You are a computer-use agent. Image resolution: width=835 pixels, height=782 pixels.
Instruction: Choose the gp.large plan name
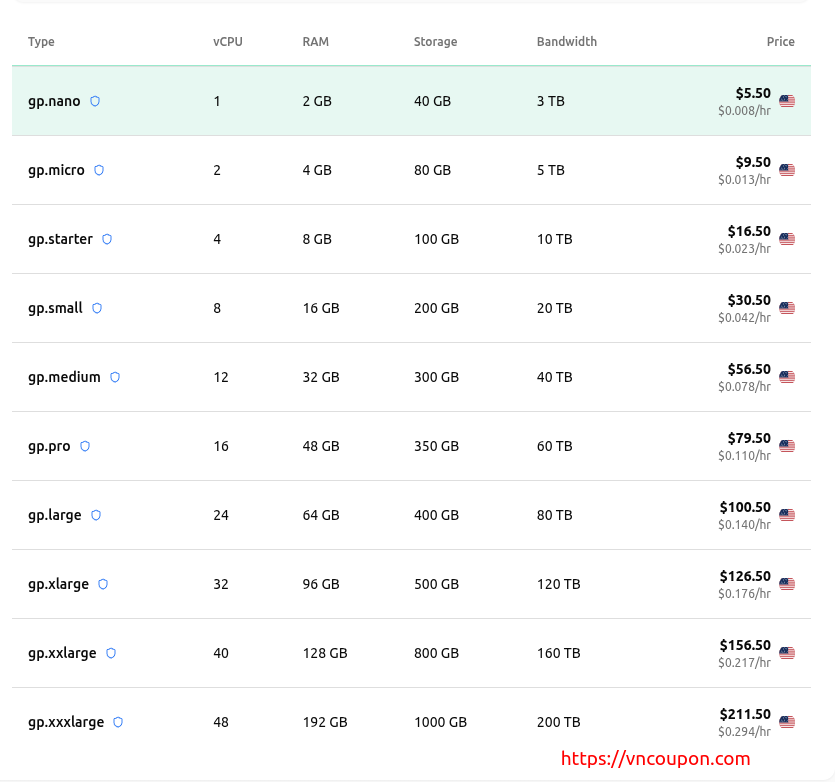[x=55, y=515]
